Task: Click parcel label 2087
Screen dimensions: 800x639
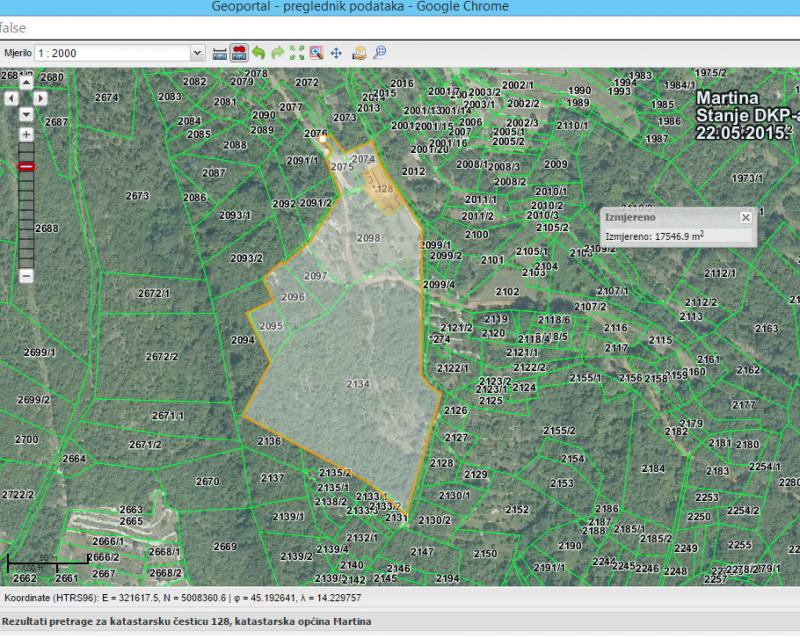Action: [x=213, y=173]
